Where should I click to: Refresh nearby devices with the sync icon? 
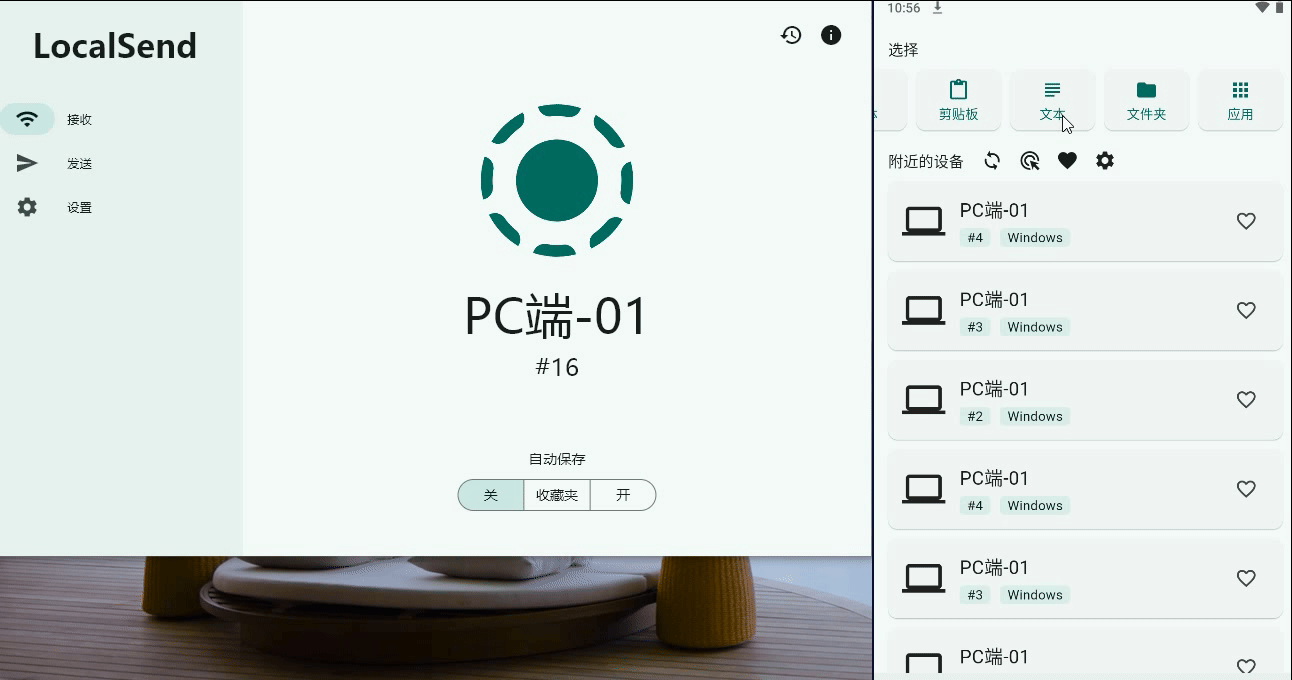(x=992, y=161)
